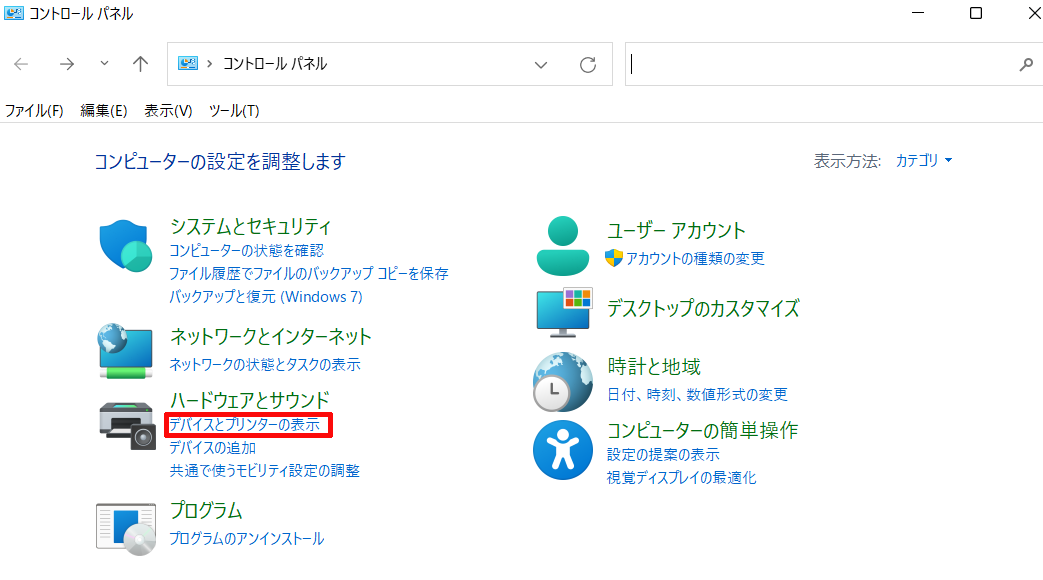Open the 表示(V) menu
The height and width of the screenshot is (580, 1043).
coord(169,111)
